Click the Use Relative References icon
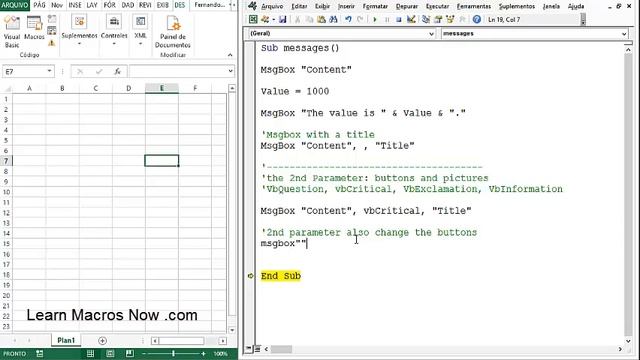Screen dimensions: 640x360 tap(52, 31)
